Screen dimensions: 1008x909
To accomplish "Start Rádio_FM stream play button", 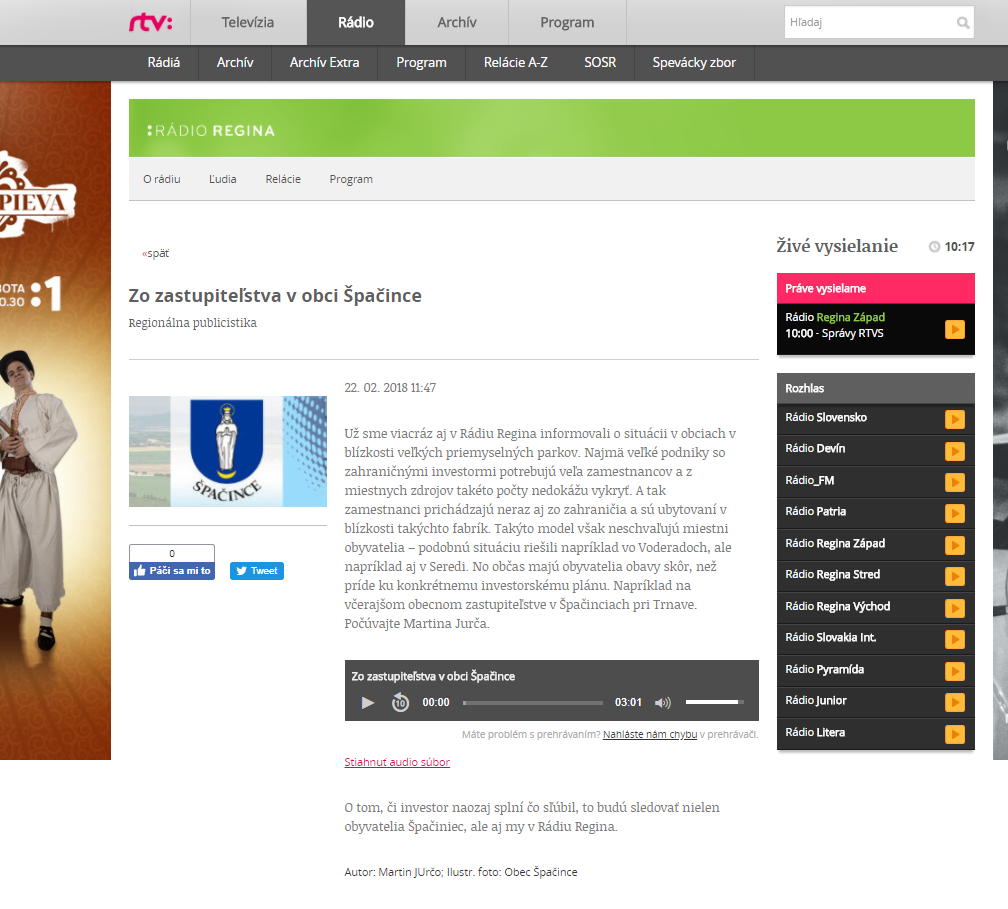I will click(x=954, y=483).
